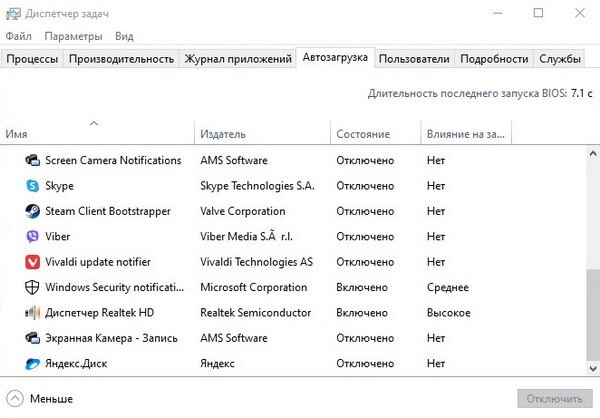Click Отключено status in the Skype row
This screenshot has width=600, height=418.
pos(365,186)
